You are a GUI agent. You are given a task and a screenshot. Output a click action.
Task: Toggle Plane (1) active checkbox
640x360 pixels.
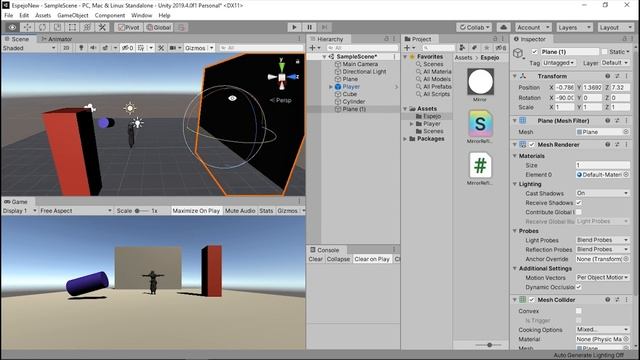(534, 52)
